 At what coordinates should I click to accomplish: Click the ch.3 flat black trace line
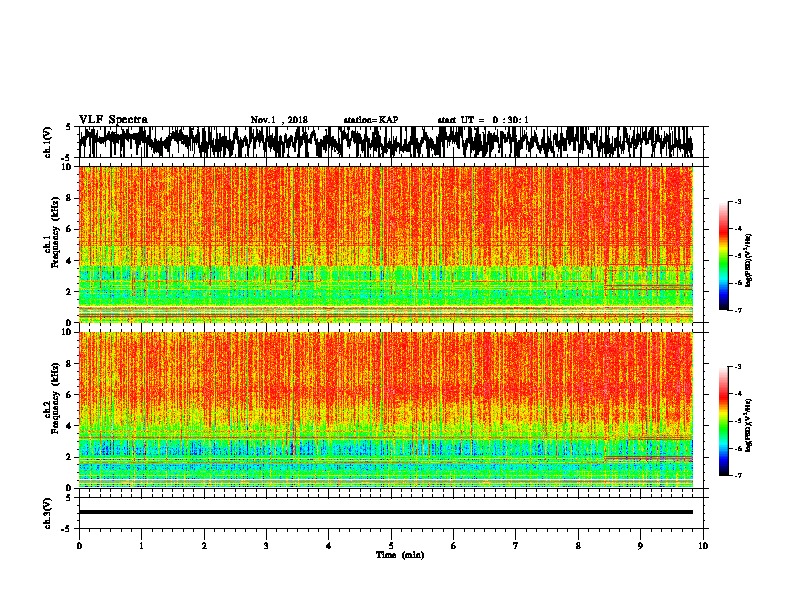pos(386,512)
